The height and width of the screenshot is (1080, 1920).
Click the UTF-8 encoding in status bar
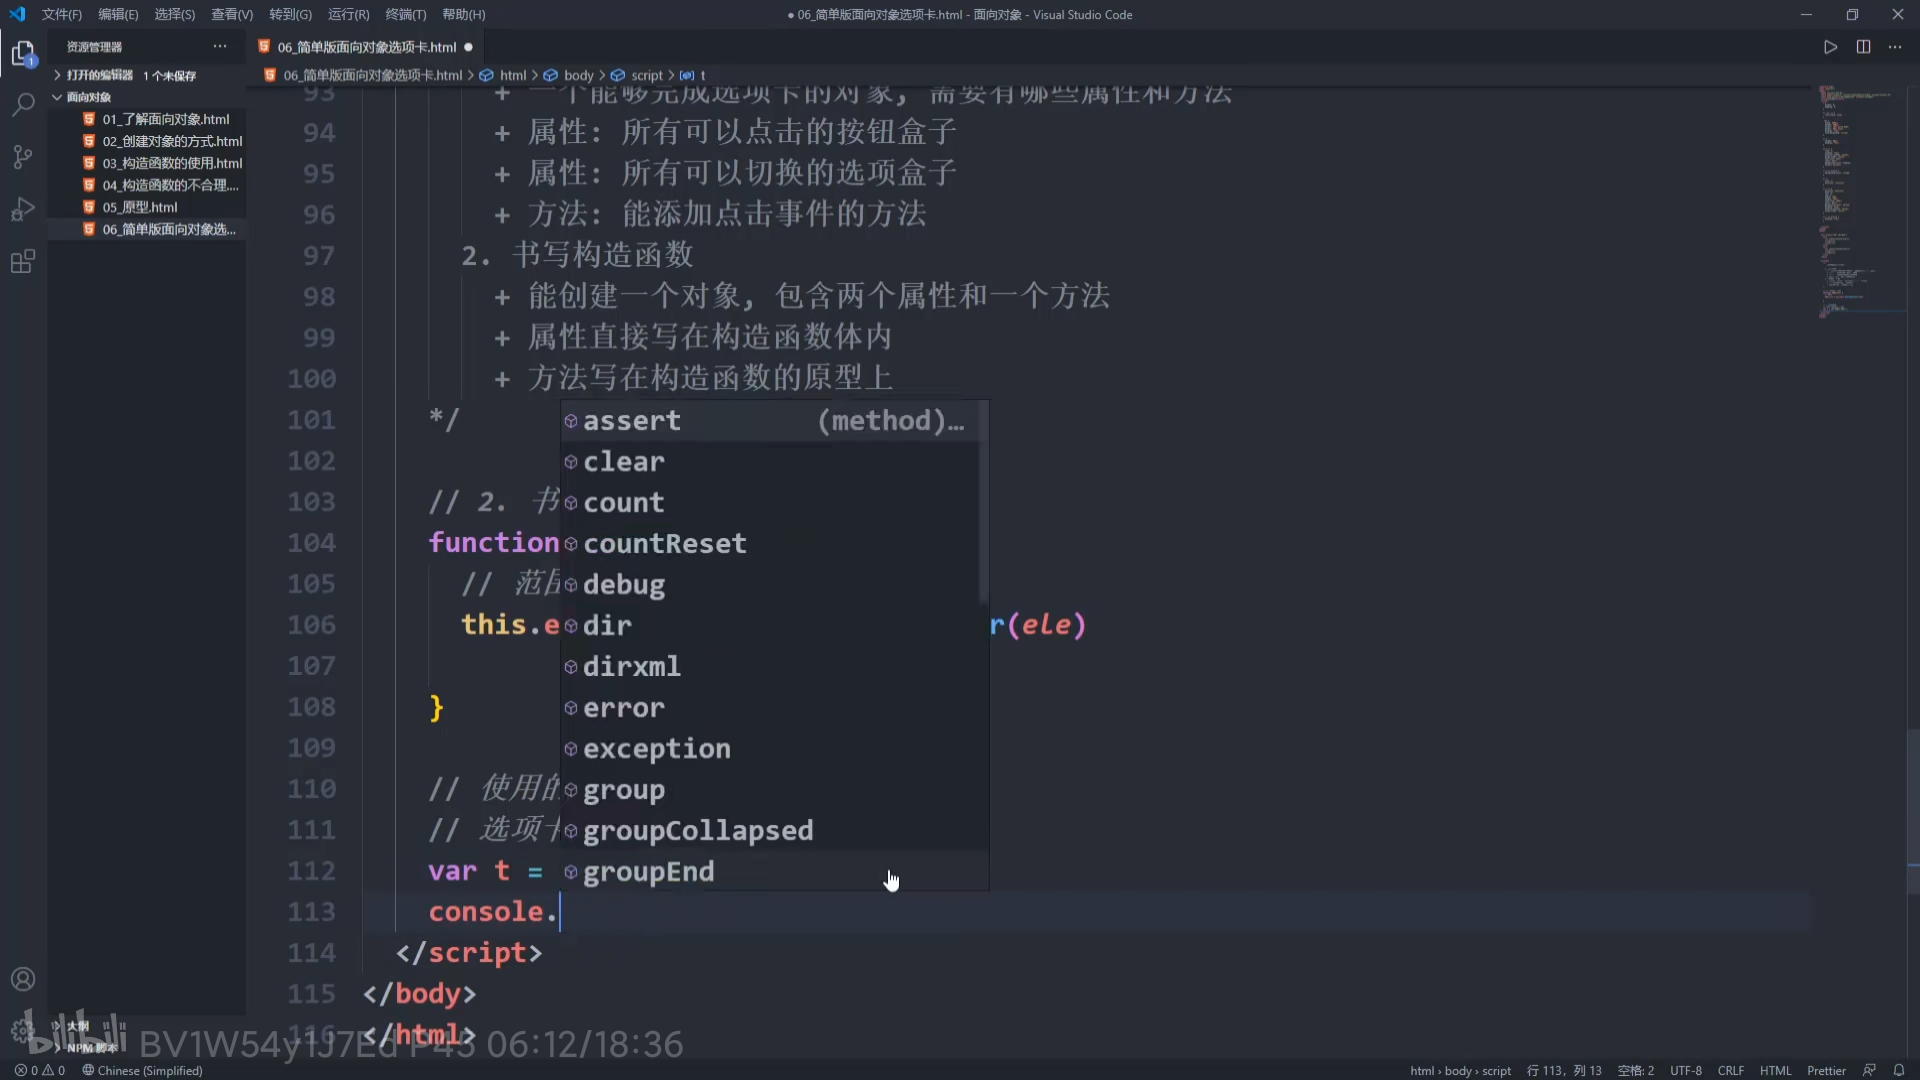click(x=1685, y=1070)
